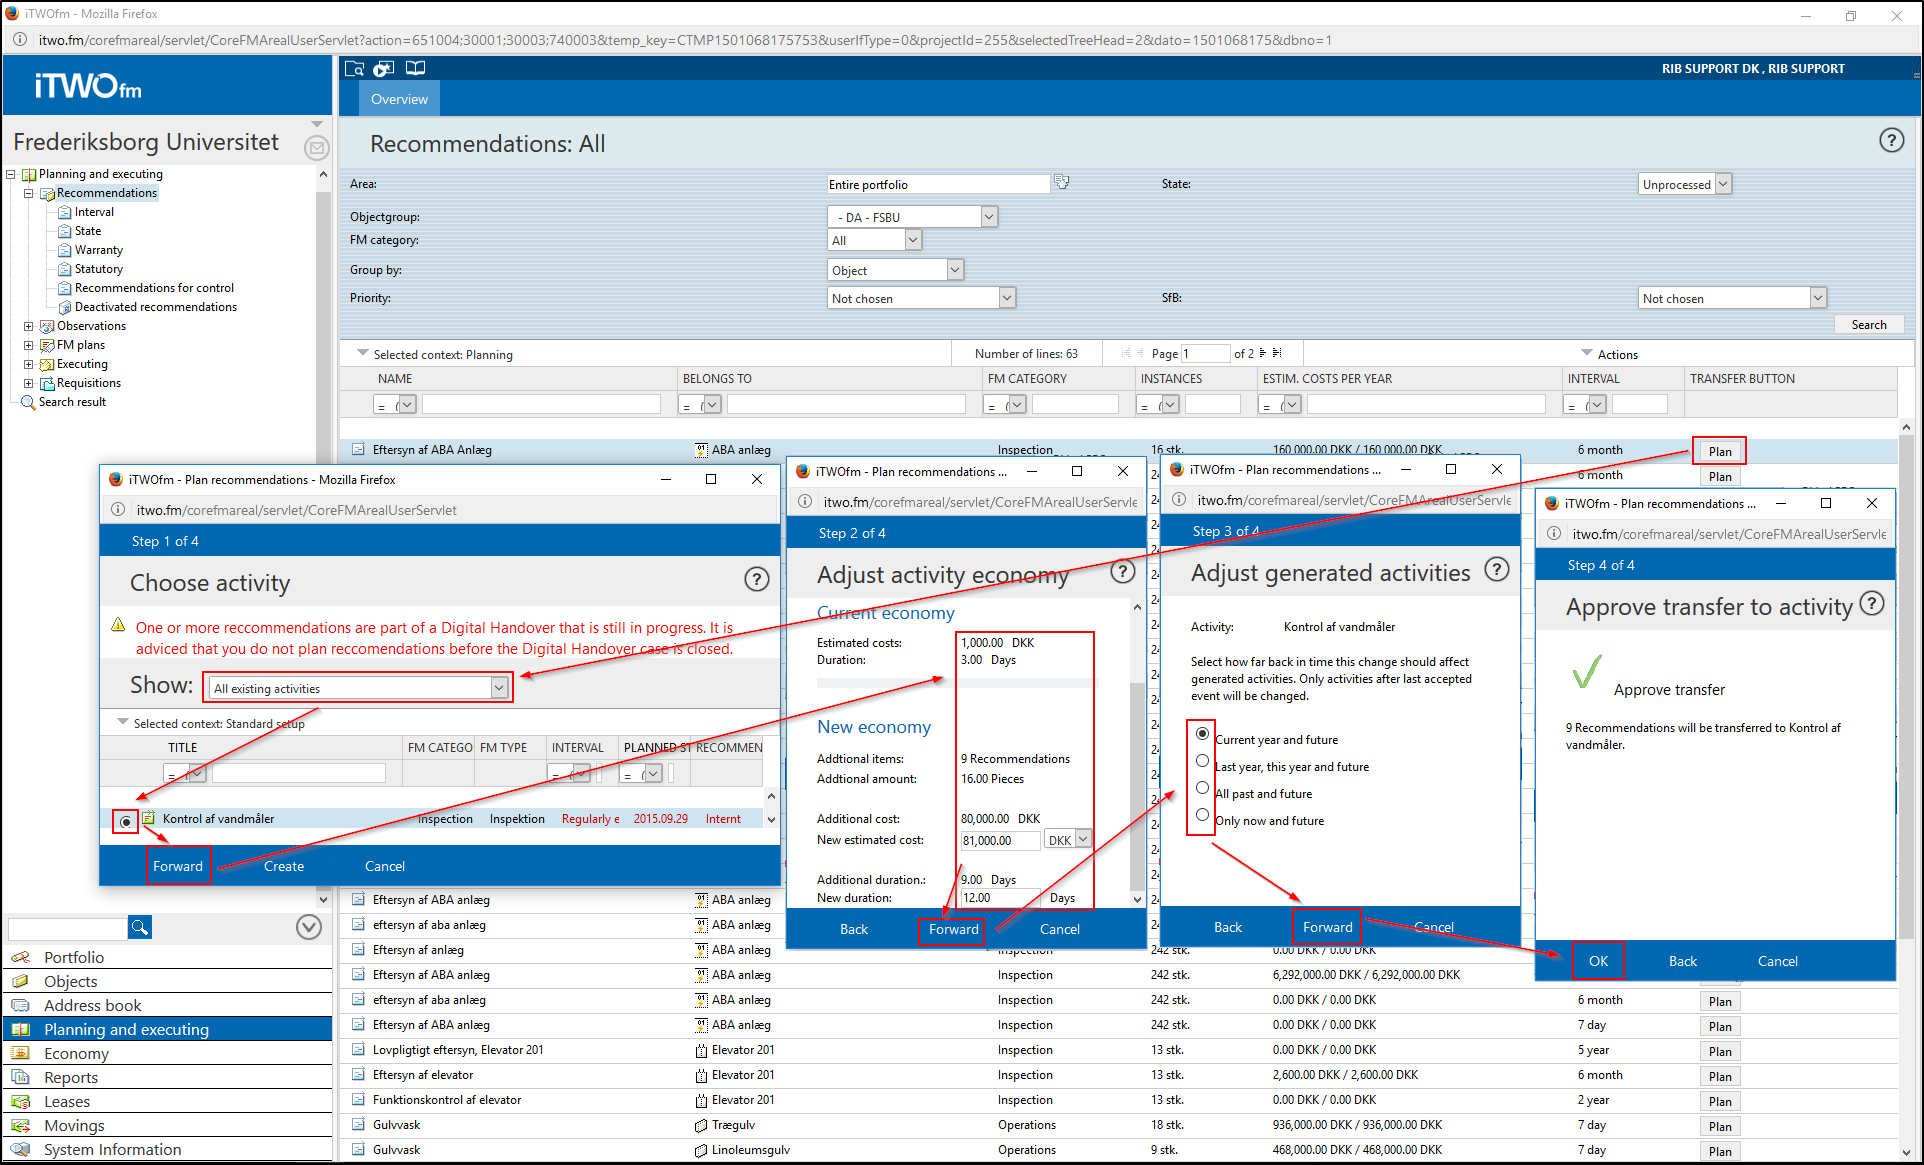Click the envelope icon beside Frederiksborg Universitet
Image resolution: width=1924 pixels, height=1165 pixels.
(316, 148)
